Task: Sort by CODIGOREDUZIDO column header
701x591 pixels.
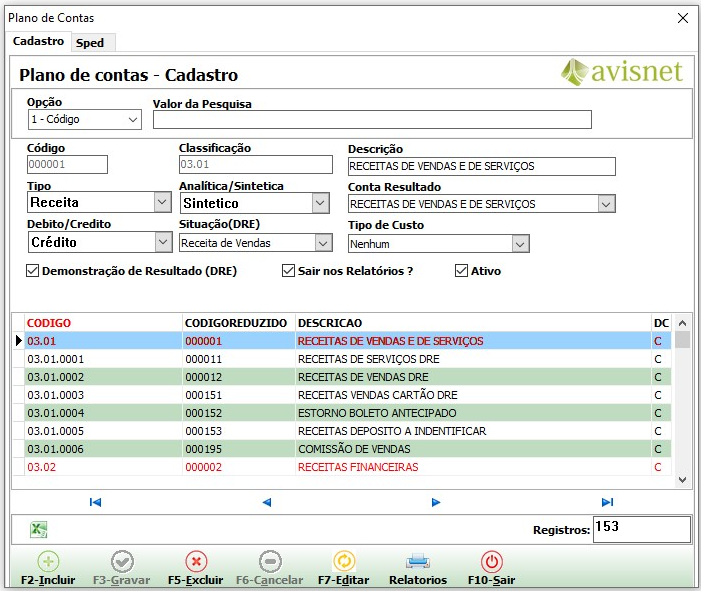Action: pyautogui.click(x=237, y=323)
